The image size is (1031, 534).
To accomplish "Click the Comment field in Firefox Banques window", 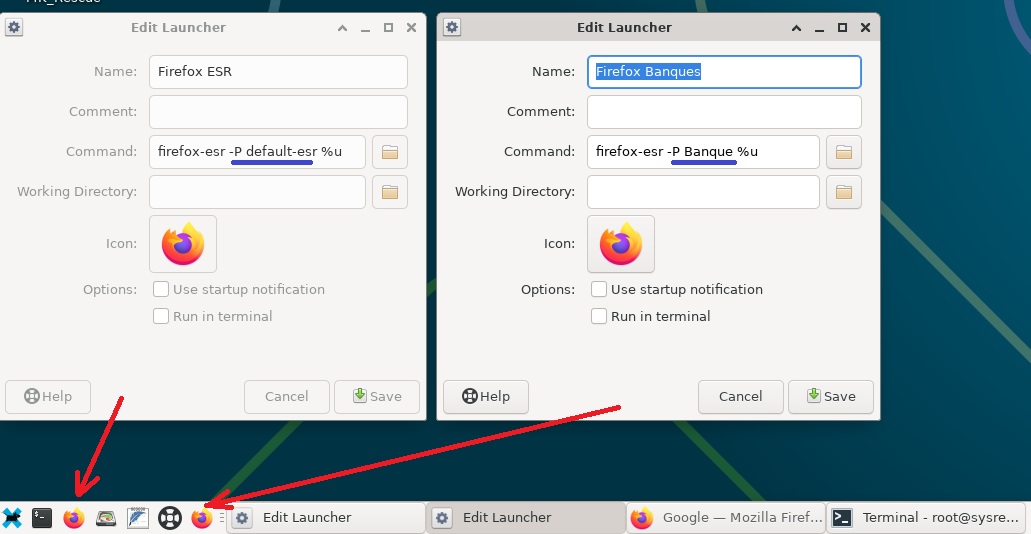I will pos(724,112).
